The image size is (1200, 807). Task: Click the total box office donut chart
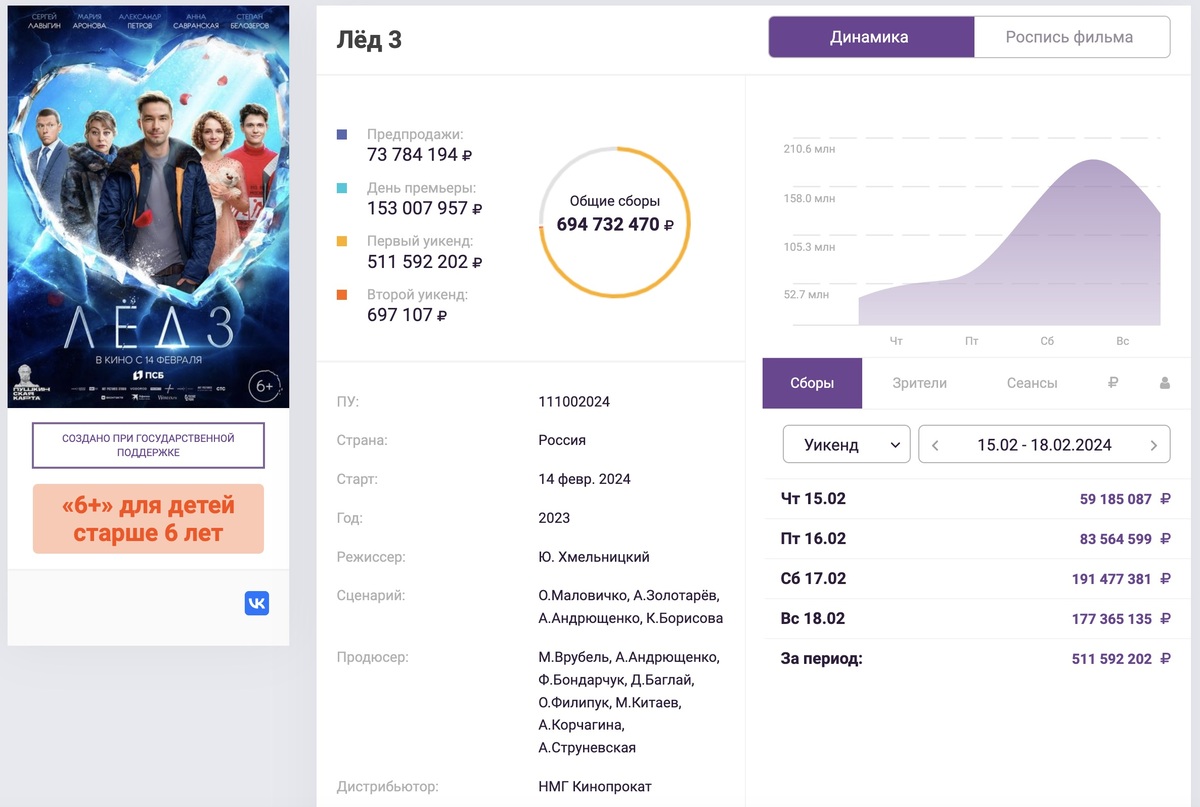[x=614, y=221]
